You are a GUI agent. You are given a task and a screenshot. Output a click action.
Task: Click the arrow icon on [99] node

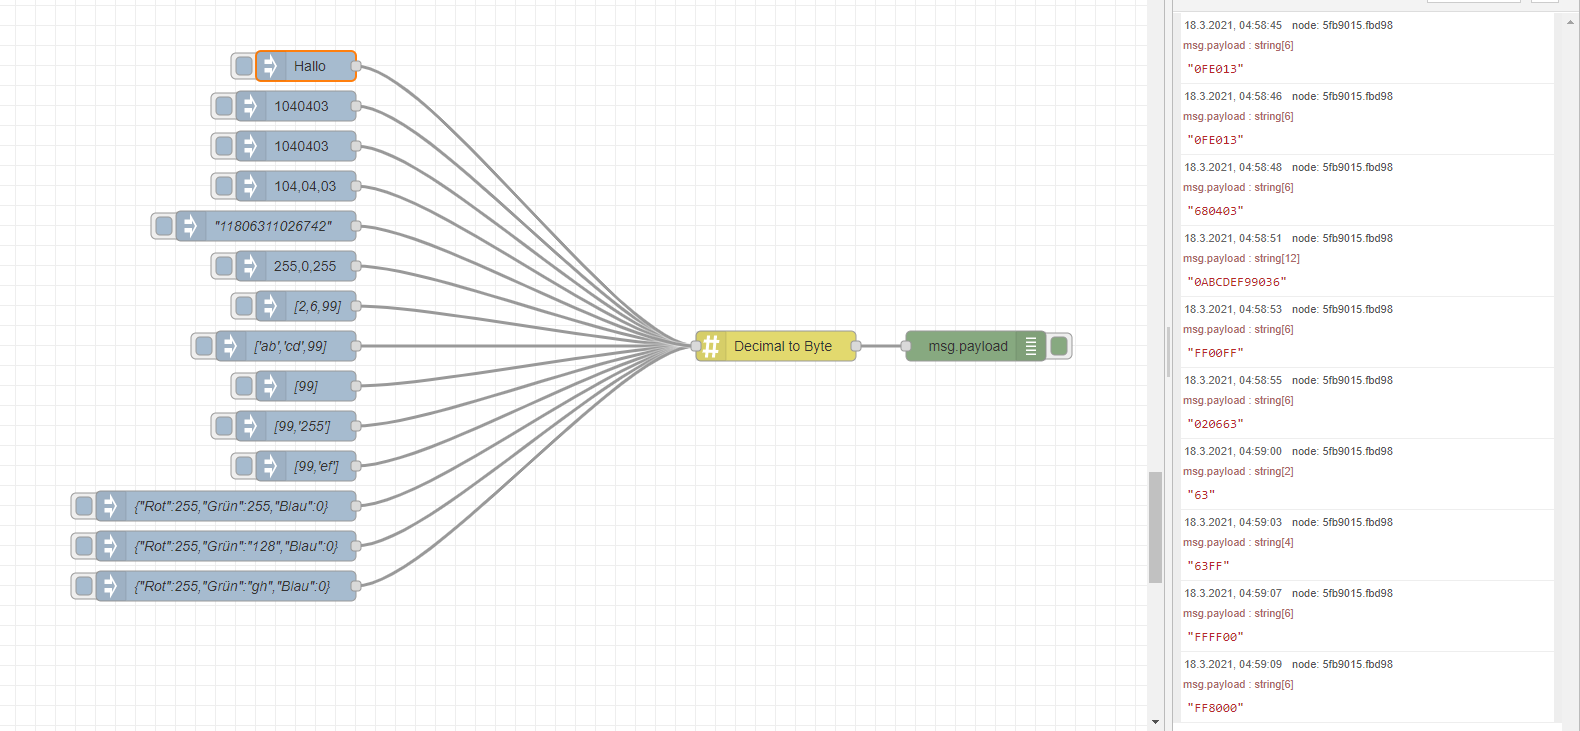point(270,386)
